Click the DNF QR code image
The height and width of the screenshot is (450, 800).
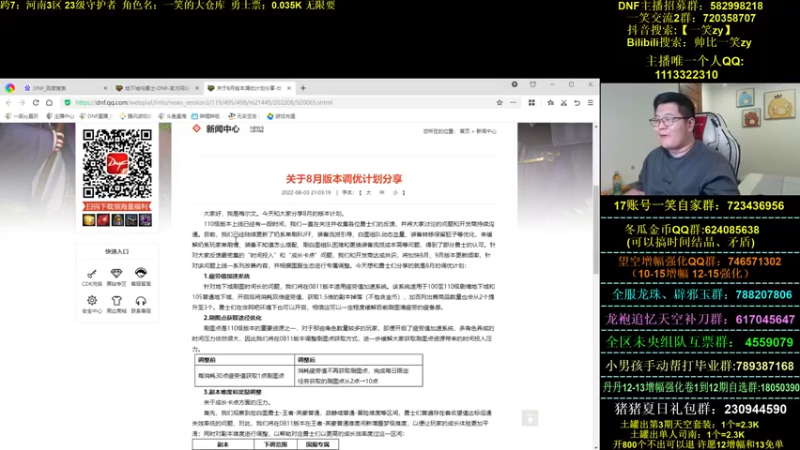coord(117,163)
